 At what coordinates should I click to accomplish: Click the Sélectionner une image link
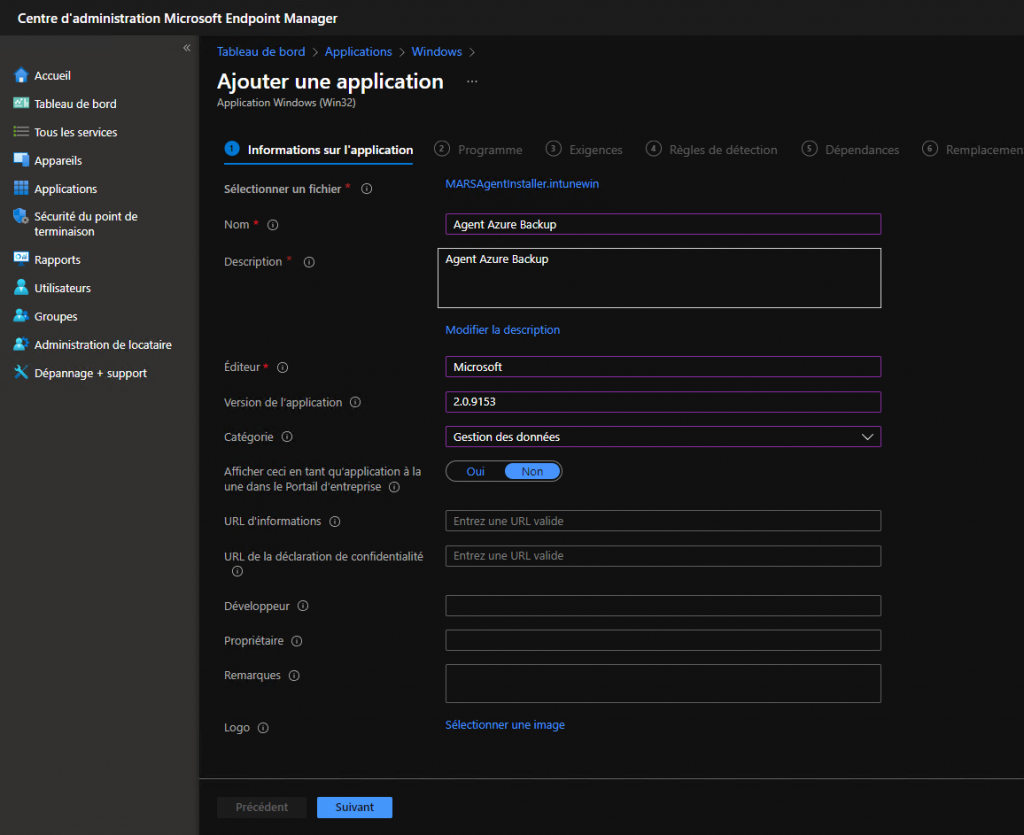(x=505, y=725)
